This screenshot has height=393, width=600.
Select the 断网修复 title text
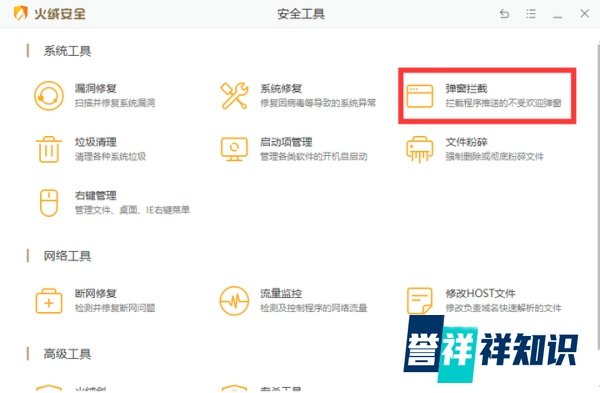click(x=96, y=294)
